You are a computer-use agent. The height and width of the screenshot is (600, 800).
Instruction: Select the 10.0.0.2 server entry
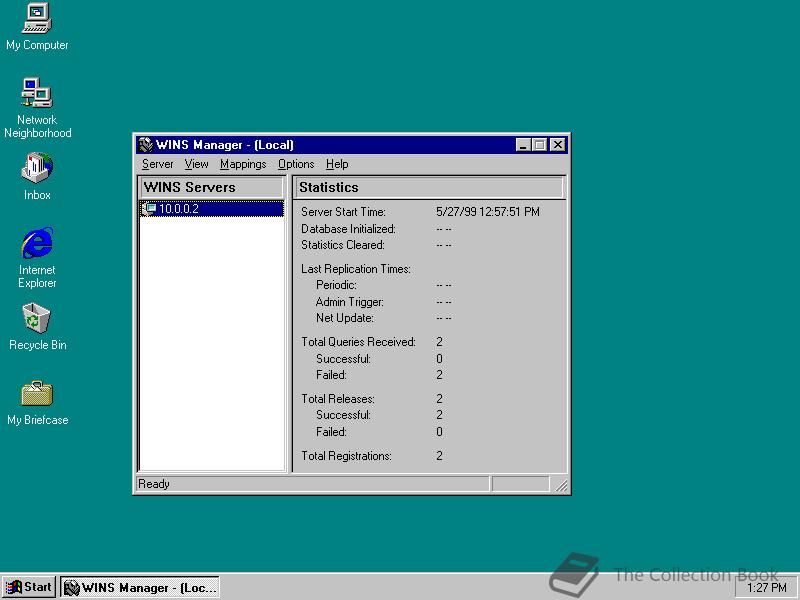(212, 209)
